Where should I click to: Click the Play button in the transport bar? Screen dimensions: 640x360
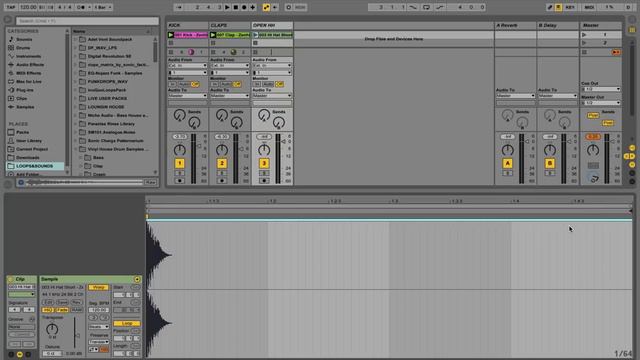click(x=227, y=7)
